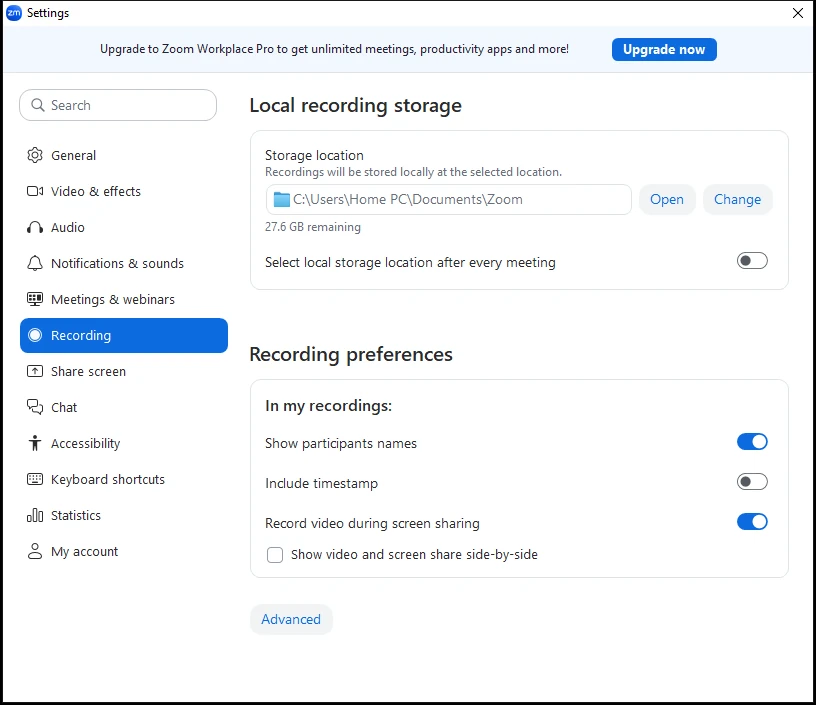Click the Upgrade to Zoom Workplace Pro message

point(334,49)
